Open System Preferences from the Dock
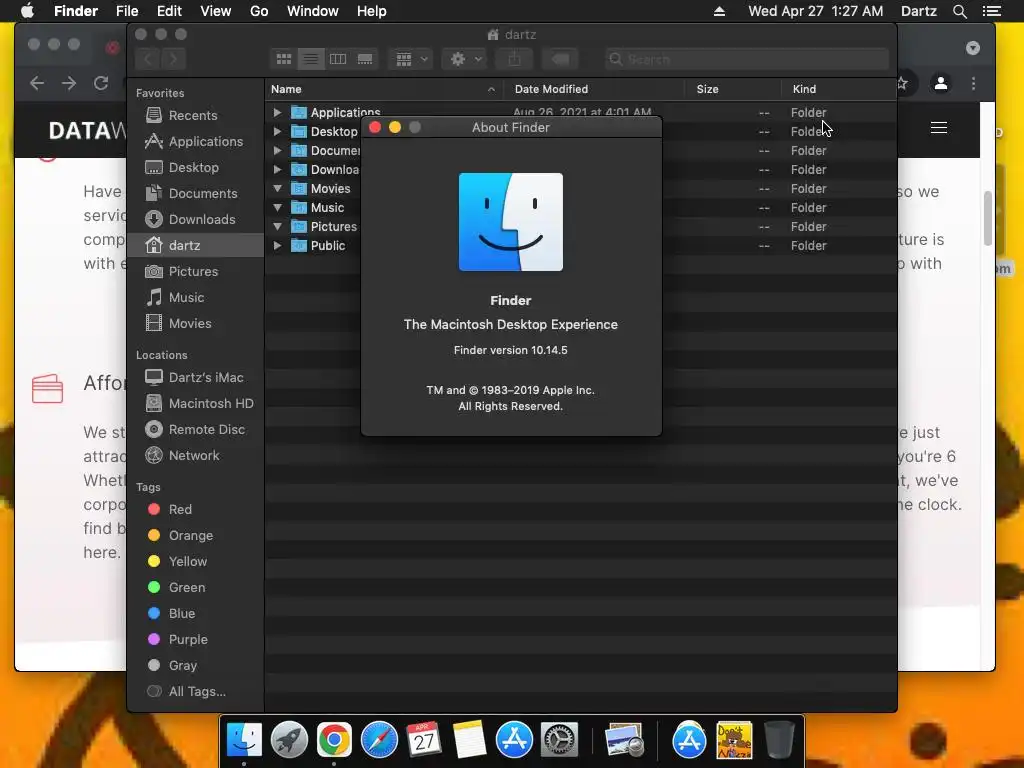Screen dimensions: 1024x768 pyautogui.click(x=559, y=740)
